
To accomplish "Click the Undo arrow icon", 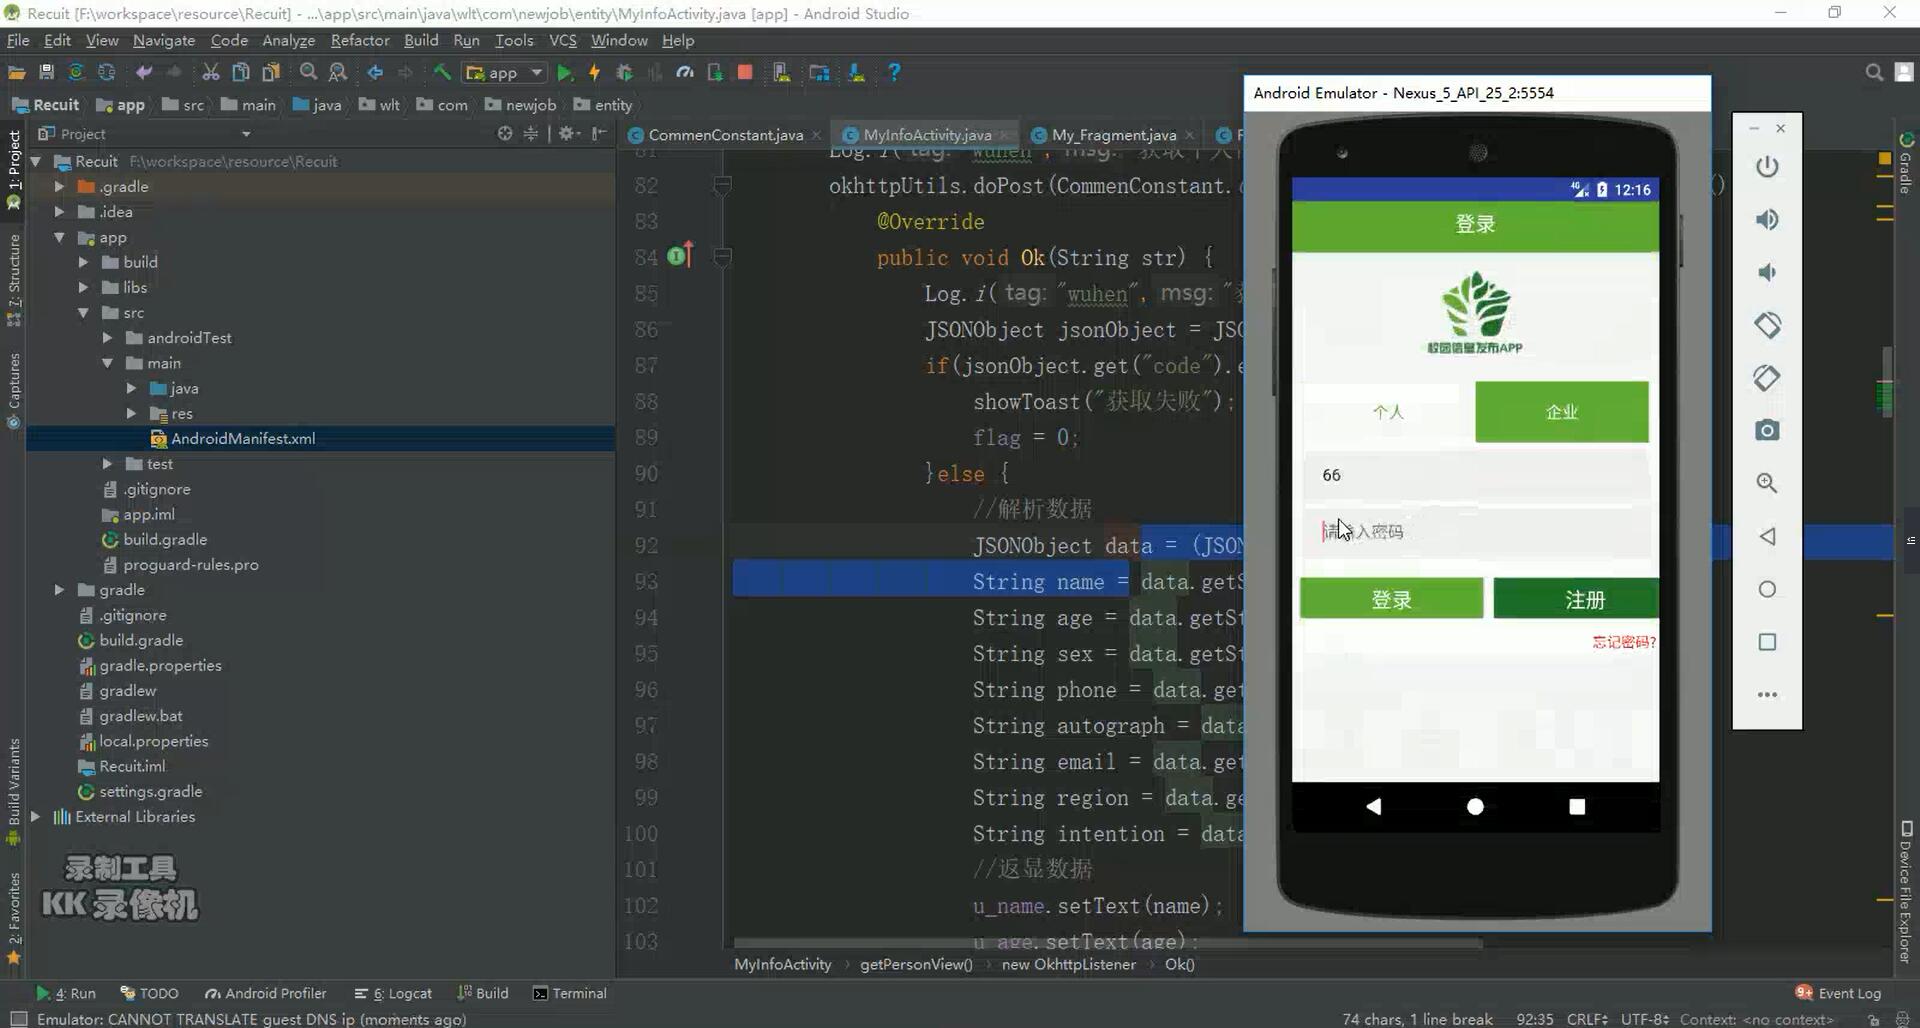I will [144, 72].
